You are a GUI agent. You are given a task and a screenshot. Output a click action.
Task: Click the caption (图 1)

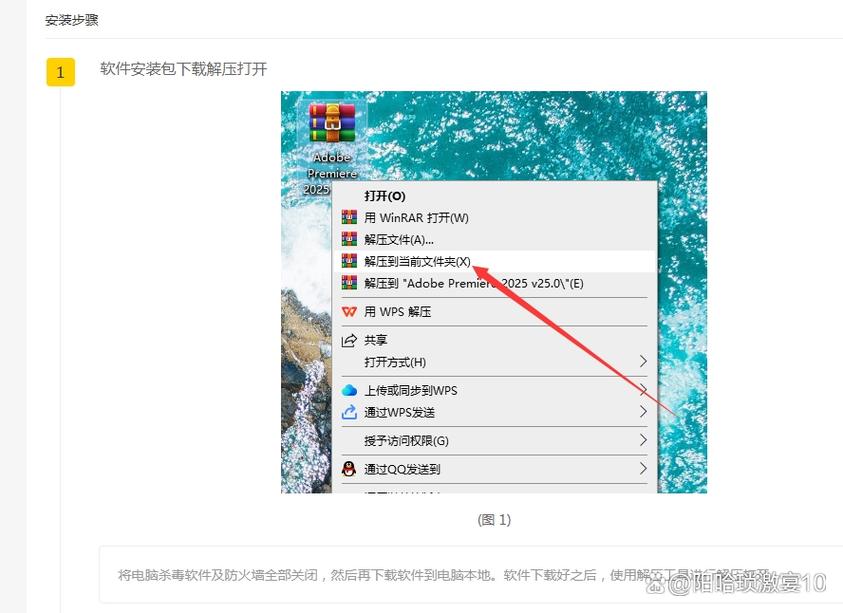coord(494,520)
